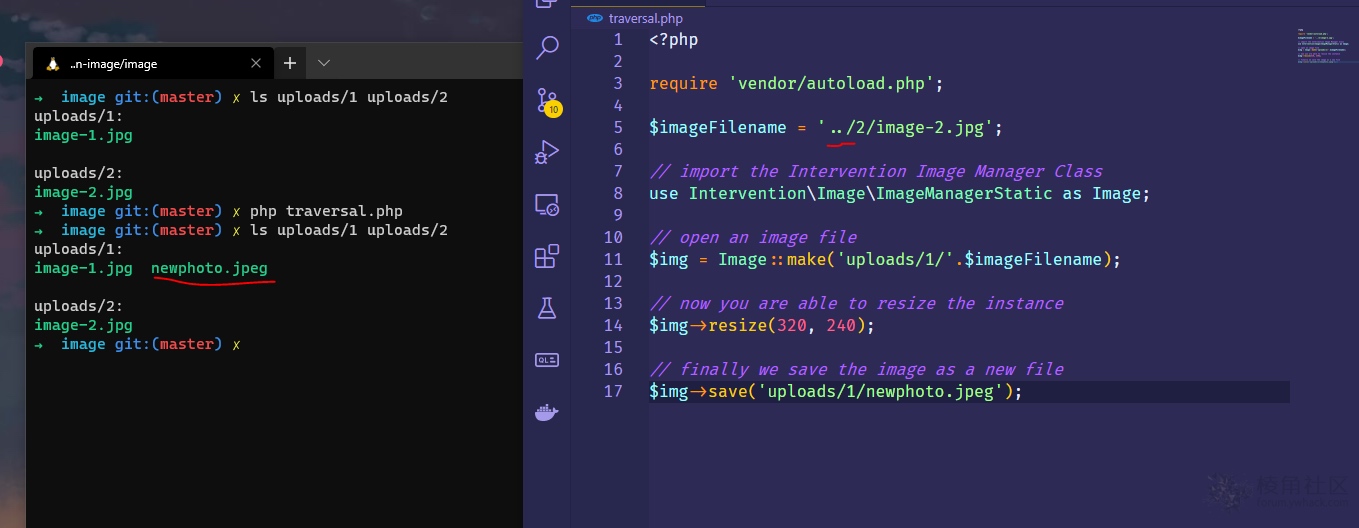
Task: Open the Search panel in the activity bar
Action: tap(547, 47)
